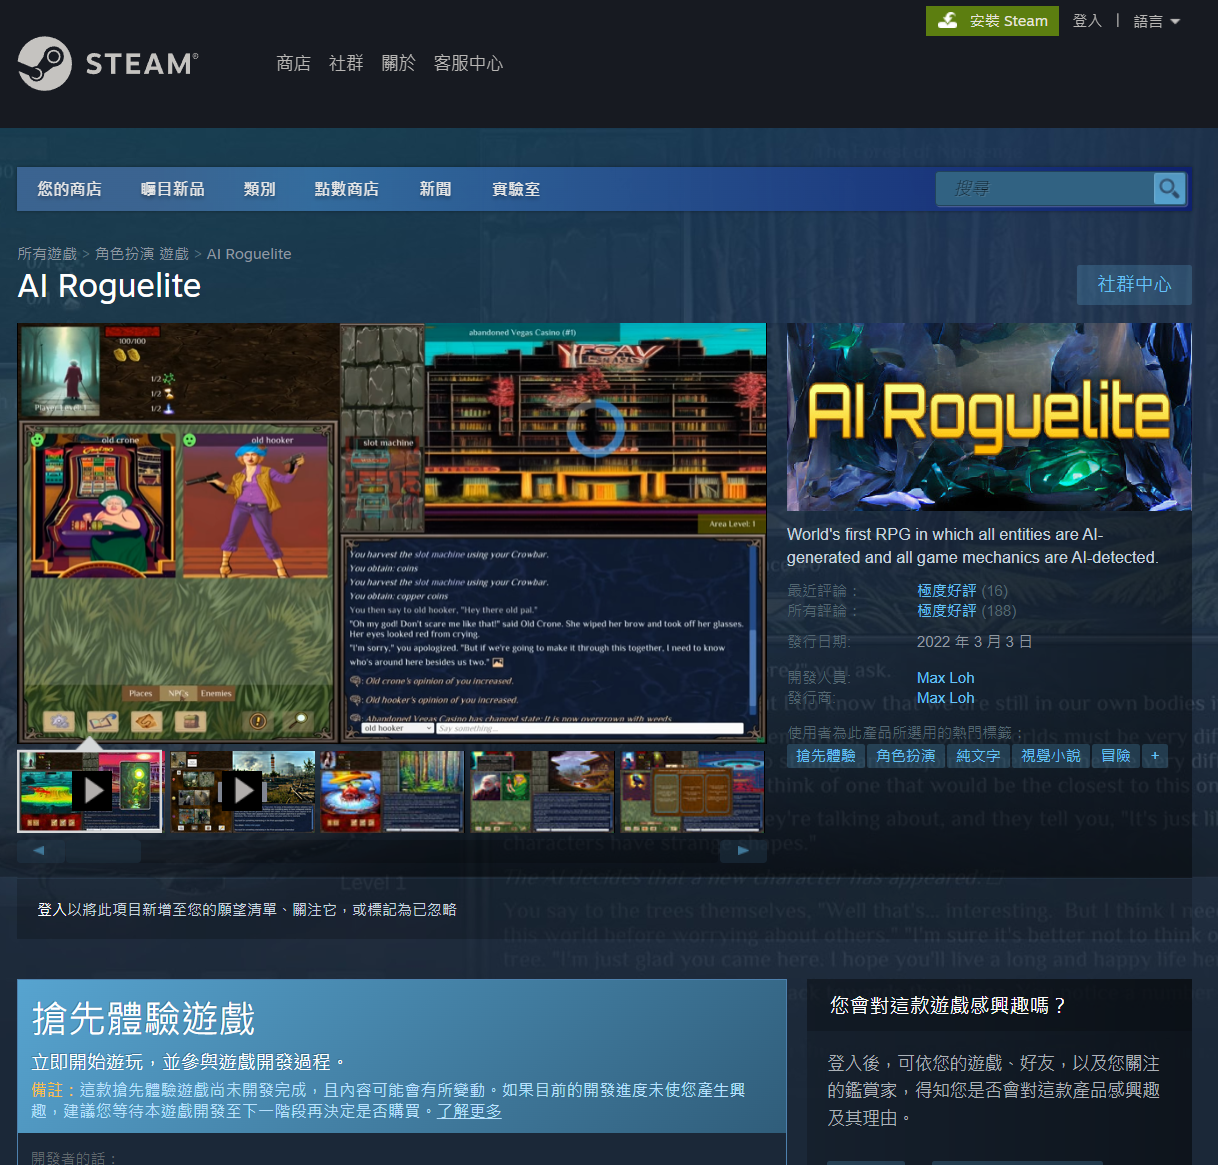Open the gear settings icon in the gameplay screenshot
The width and height of the screenshot is (1218, 1165).
tap(59, 721)
